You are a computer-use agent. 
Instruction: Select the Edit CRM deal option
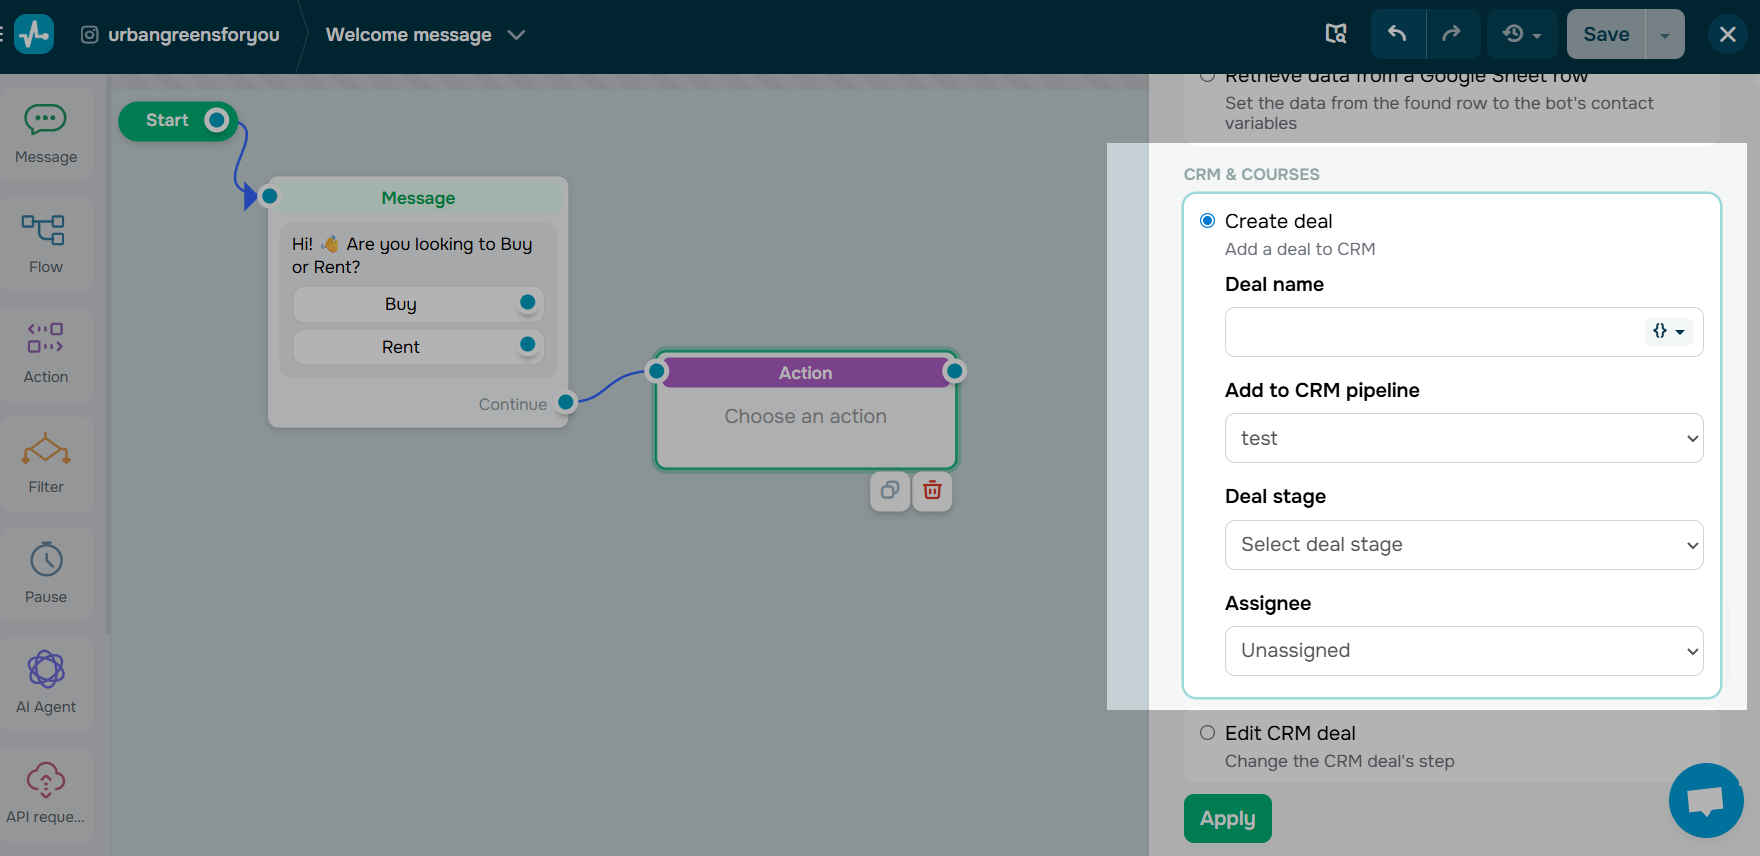pos(1207,733)
